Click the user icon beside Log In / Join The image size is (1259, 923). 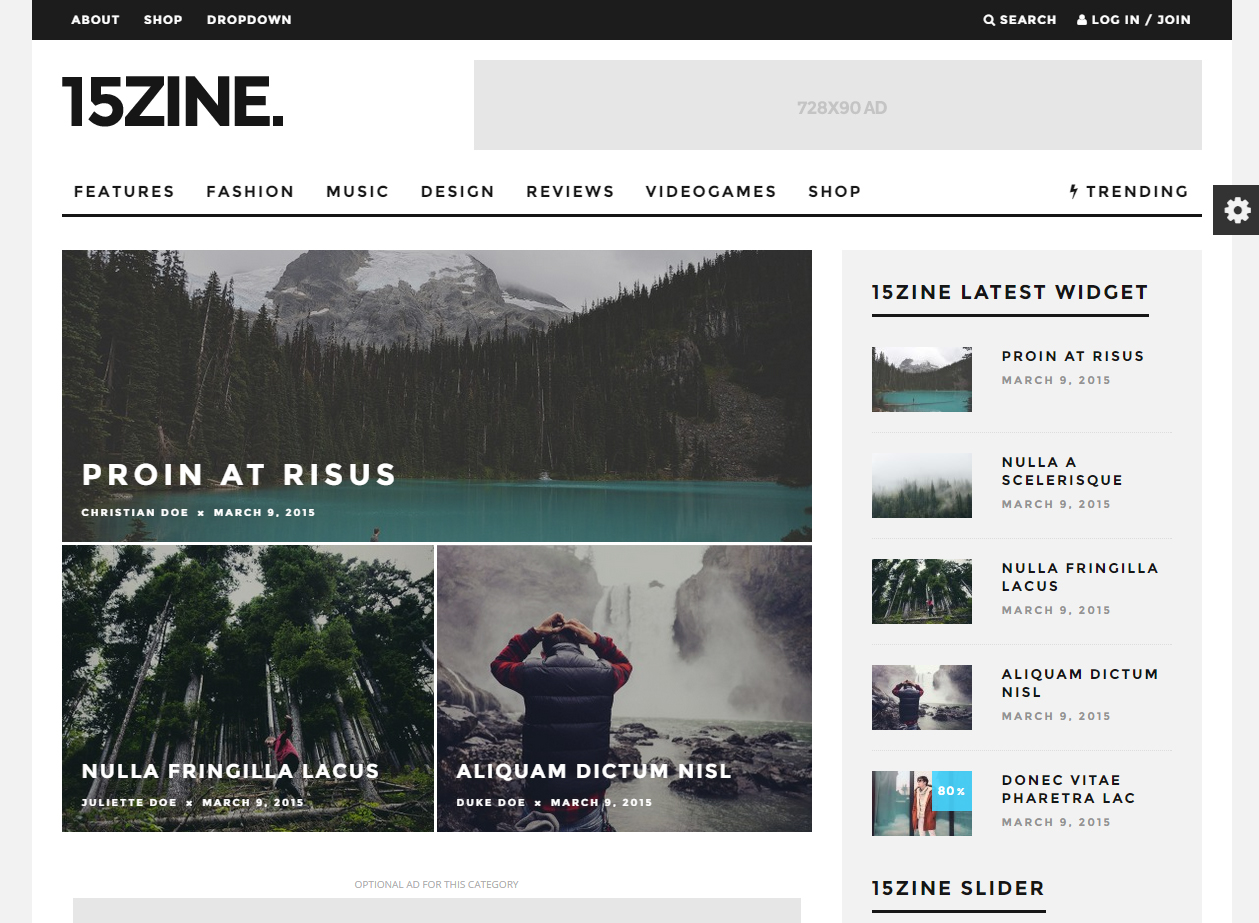point(1082,20)
